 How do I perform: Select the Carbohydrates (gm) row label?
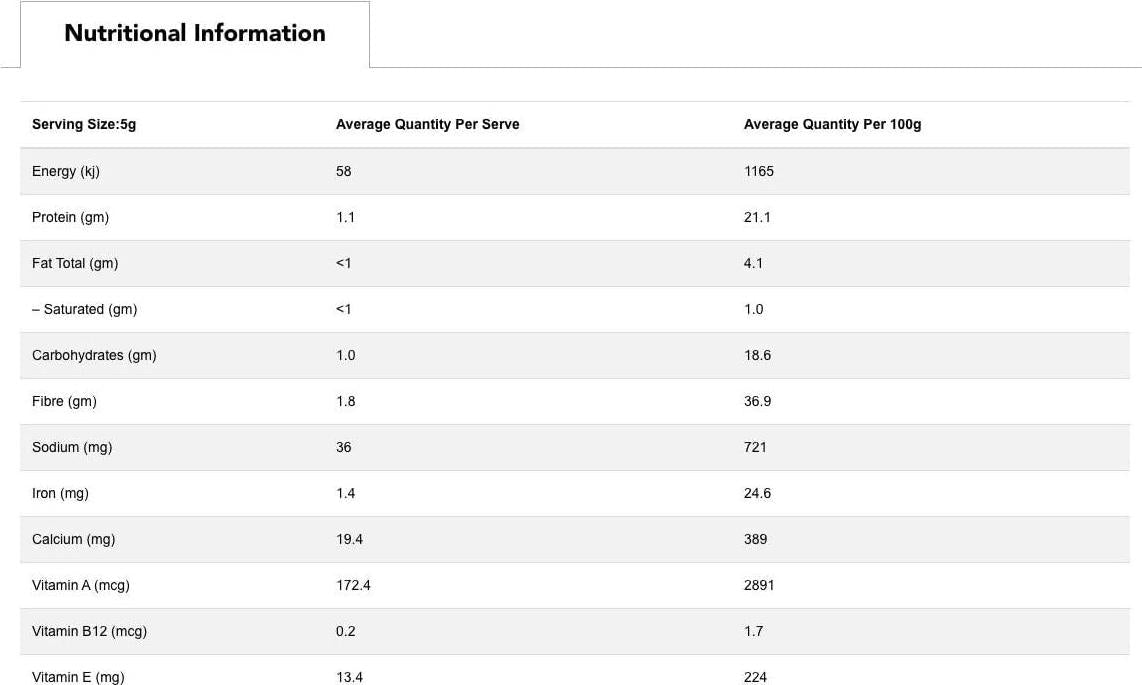pyautogui.click(x=94, y=355)
